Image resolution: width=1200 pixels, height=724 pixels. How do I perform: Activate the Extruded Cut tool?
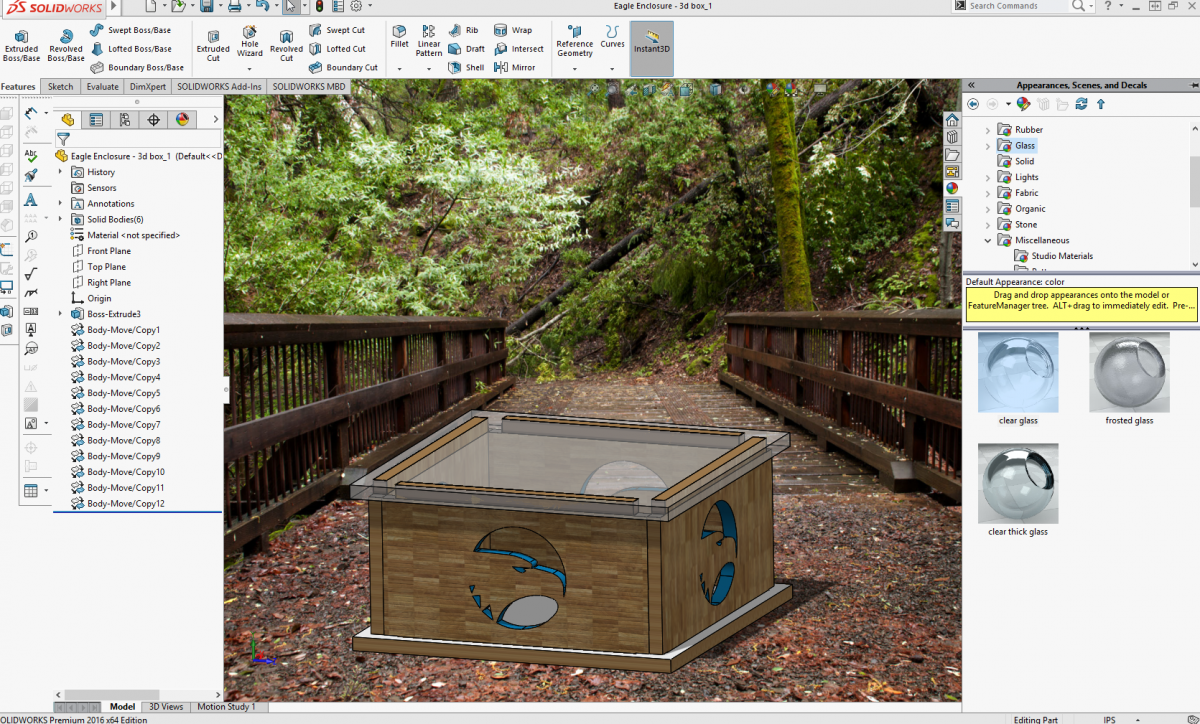212,45
